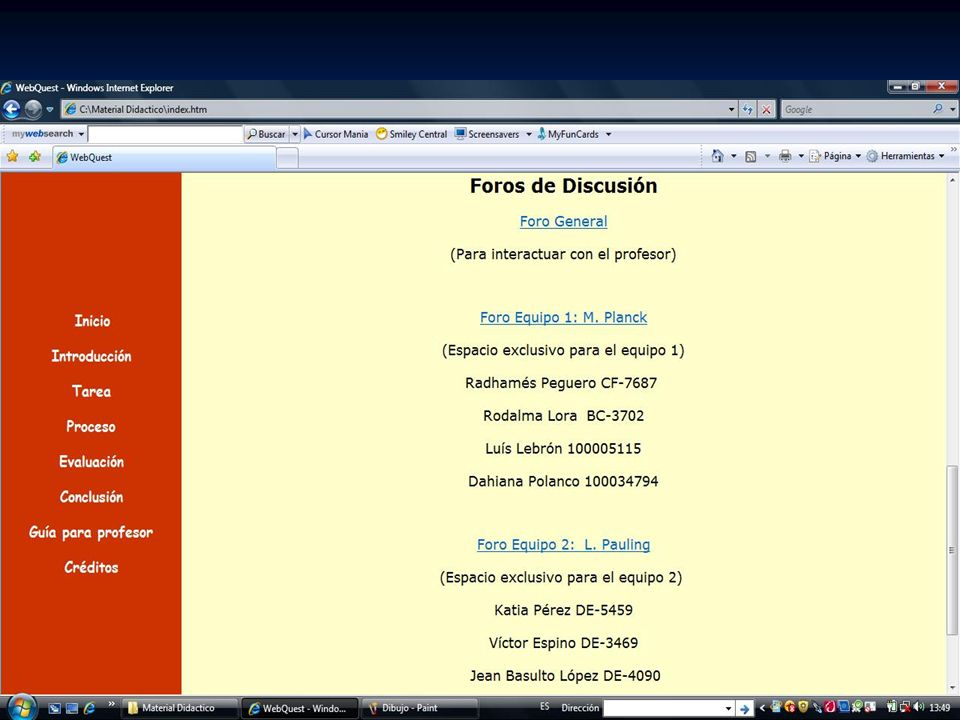This screenshot has width=960, height=720.
Task: Click the Print icon in command bar
Action: [x=785, y=156]
